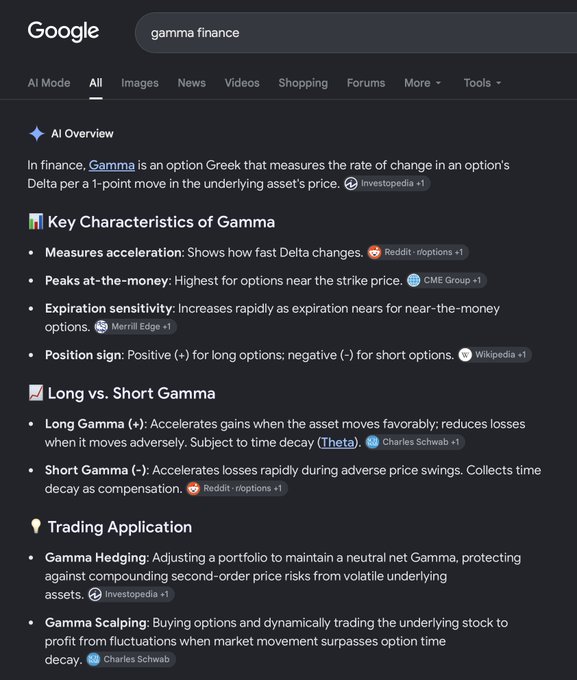Click the Wikipedia W icon
Image resolution: width=577 pixels, height=680 pixels.
tap(465, 355)
